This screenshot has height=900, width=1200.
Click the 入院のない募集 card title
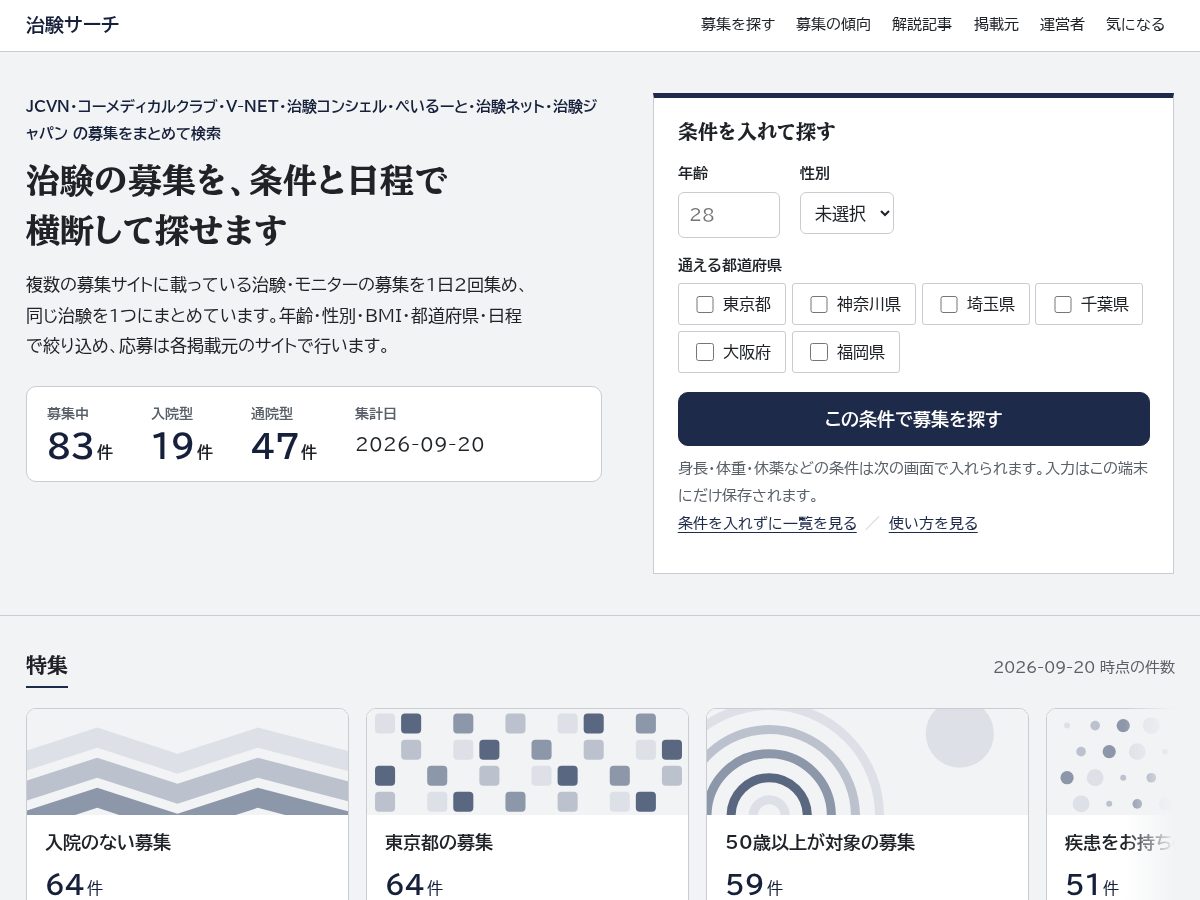point(108,843)
